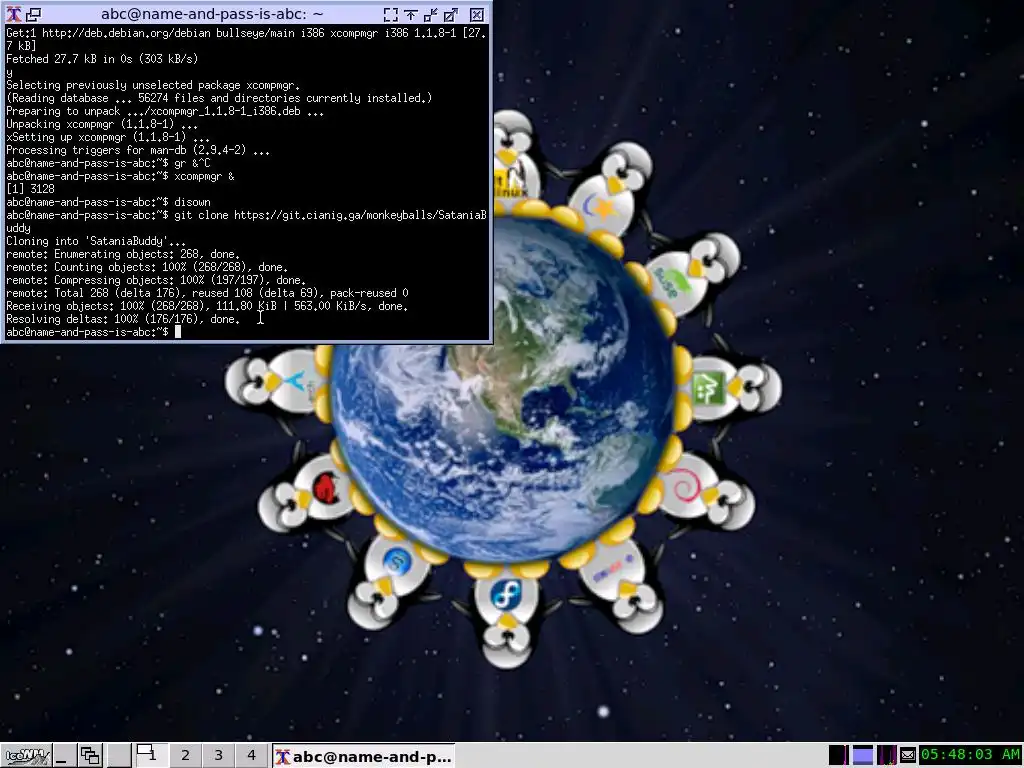Viewport: 1024px width, 768px height.
Task: Click the "remote: Counting objects" line
Action: 147,267
